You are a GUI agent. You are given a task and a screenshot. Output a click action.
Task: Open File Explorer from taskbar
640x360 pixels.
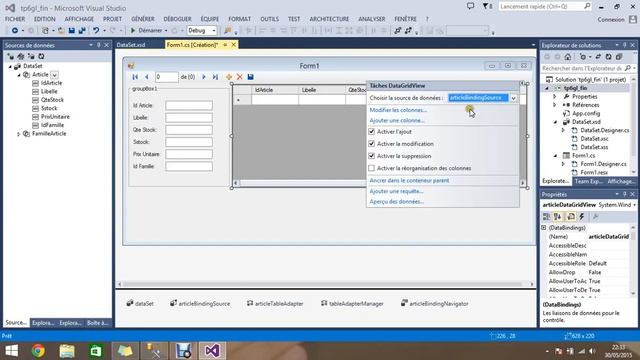tap(67, 351)
